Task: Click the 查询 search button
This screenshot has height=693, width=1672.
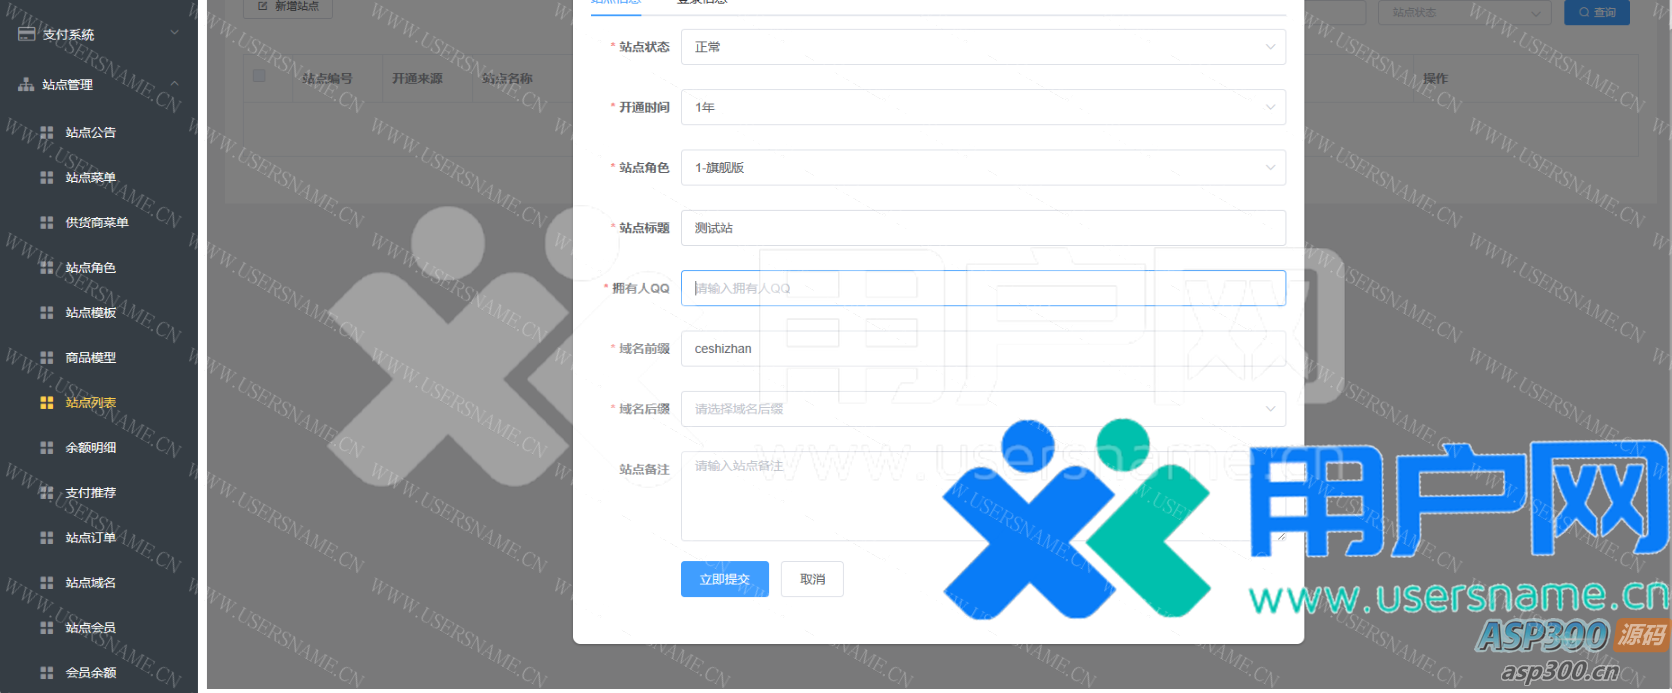Action: point(1597,12)
